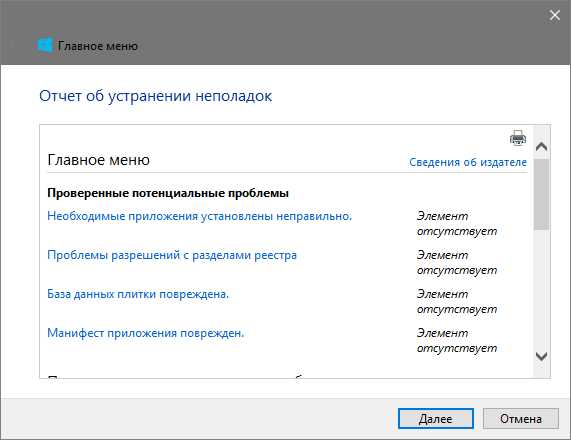Click the report's vertical scrollbar thumb

(x=542, y=194)
